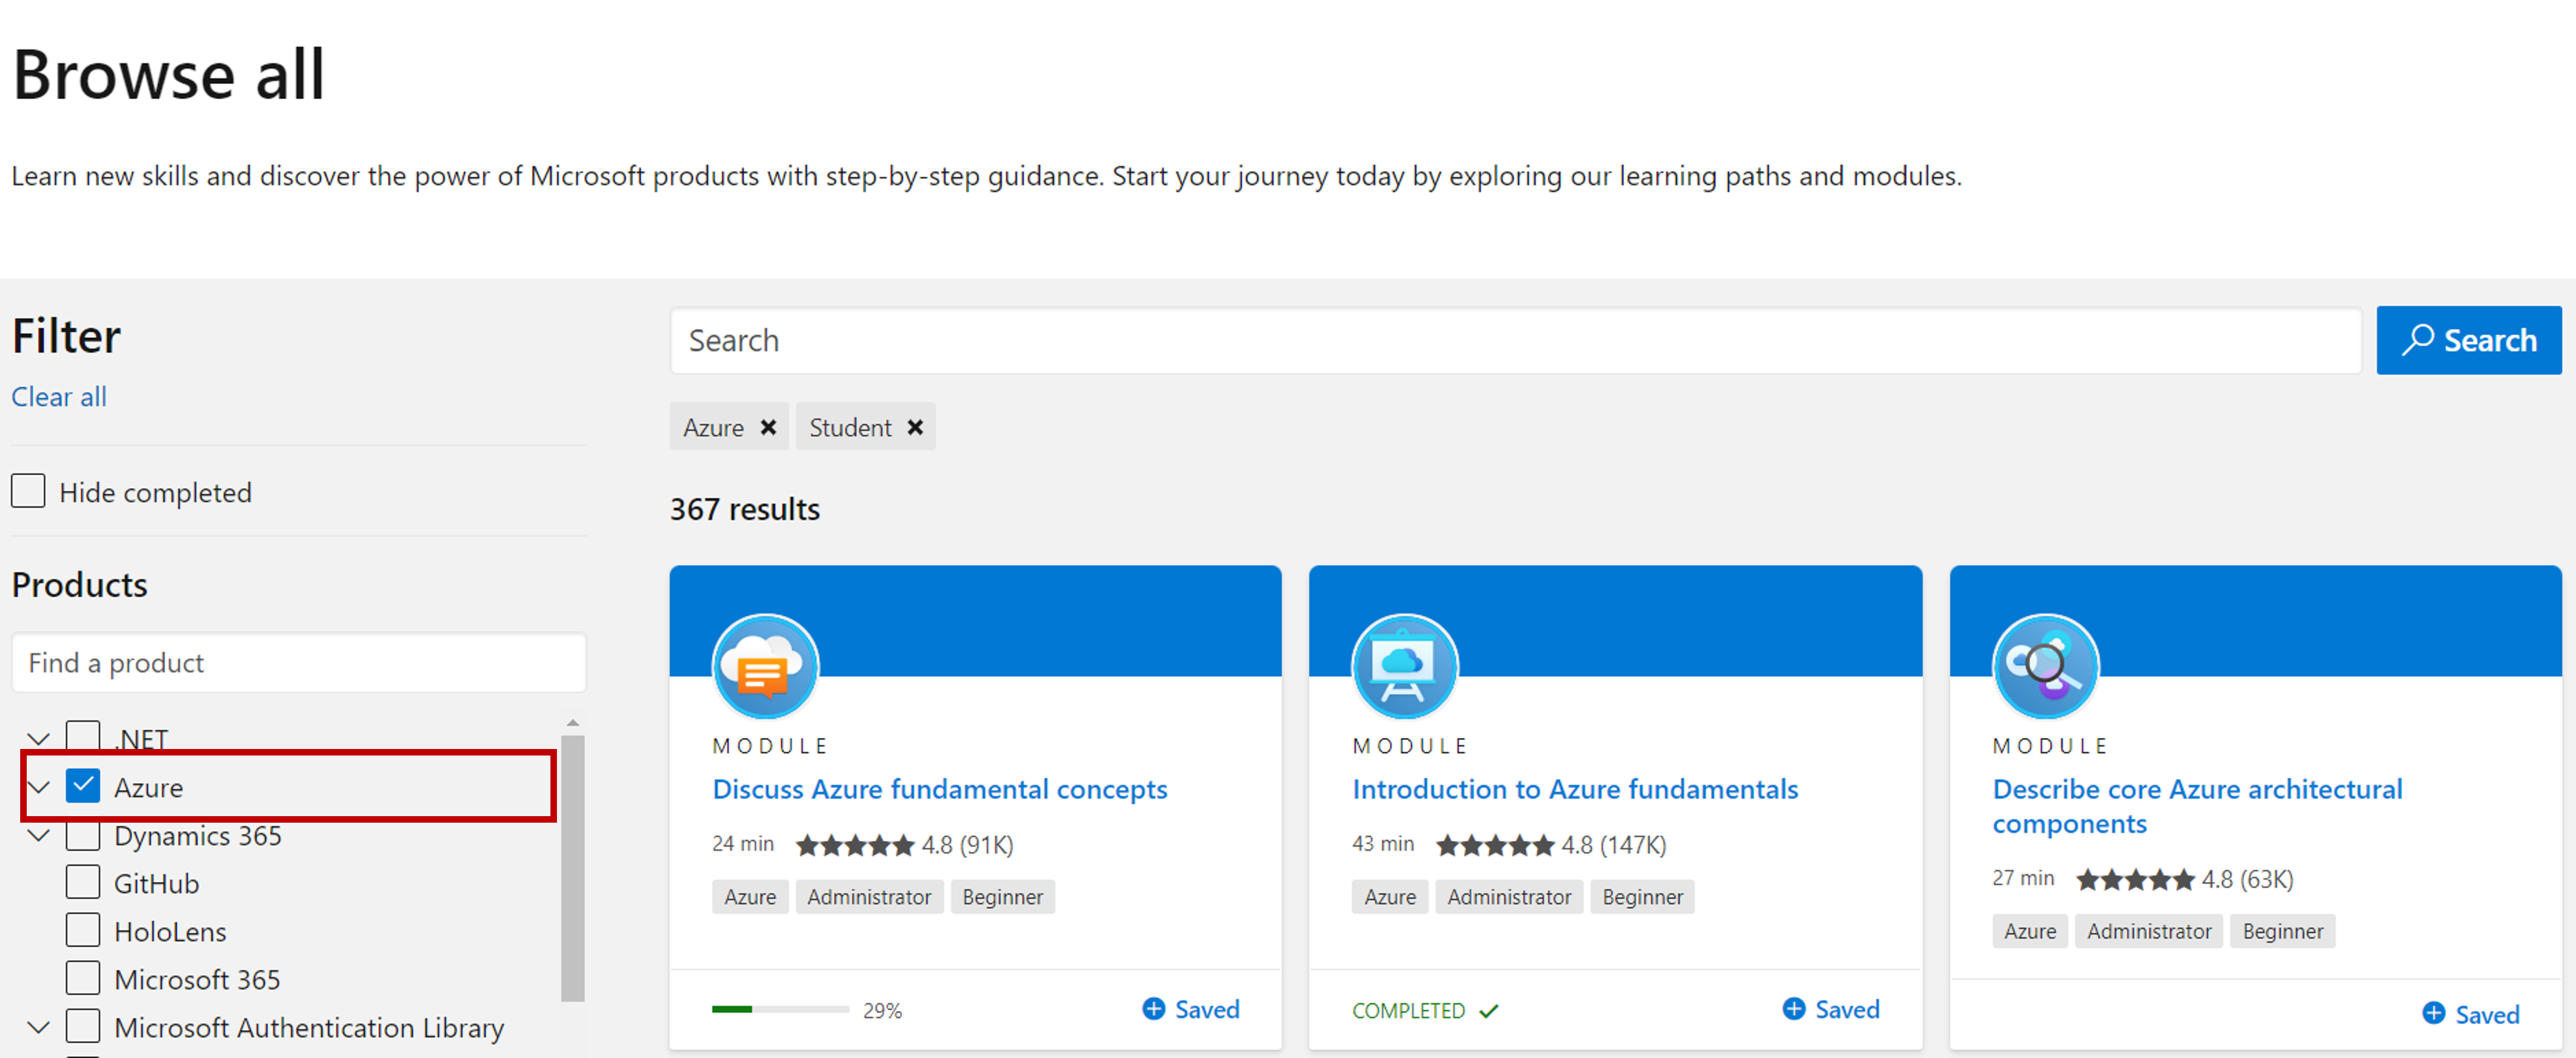Screen dimensions: 2576x1058
Task: Expand the Azure product tree
Action: tap(38, 787)
